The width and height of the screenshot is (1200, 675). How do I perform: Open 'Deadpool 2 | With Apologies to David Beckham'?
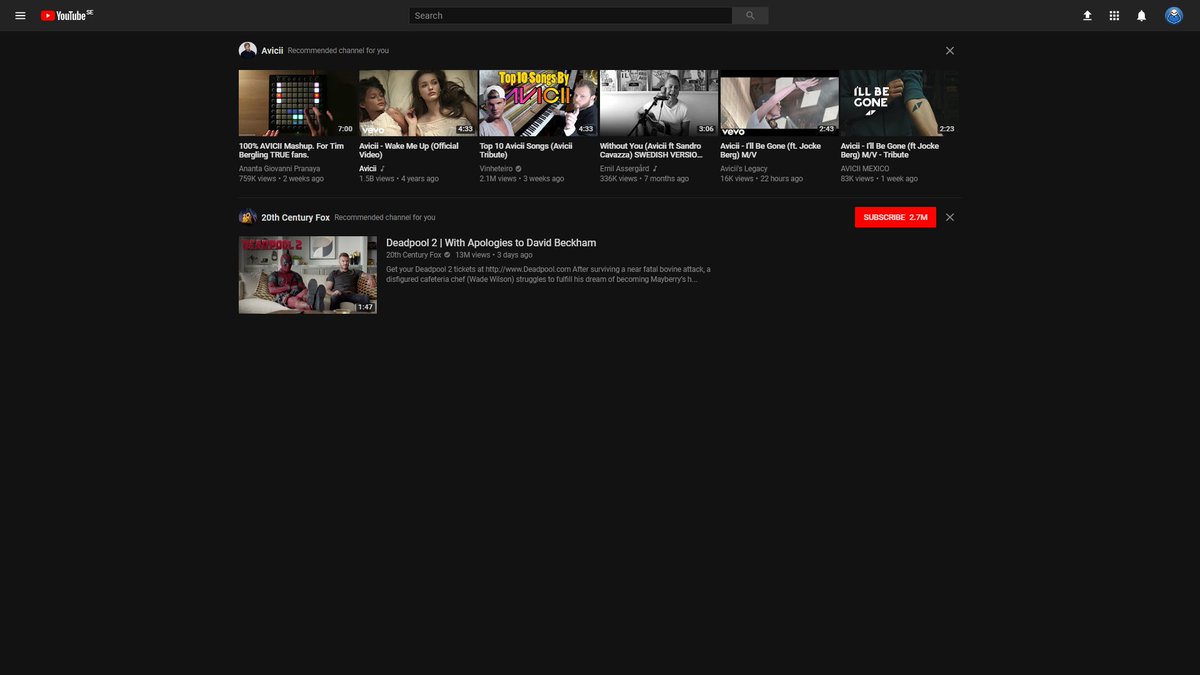click(x=491, y=243)
